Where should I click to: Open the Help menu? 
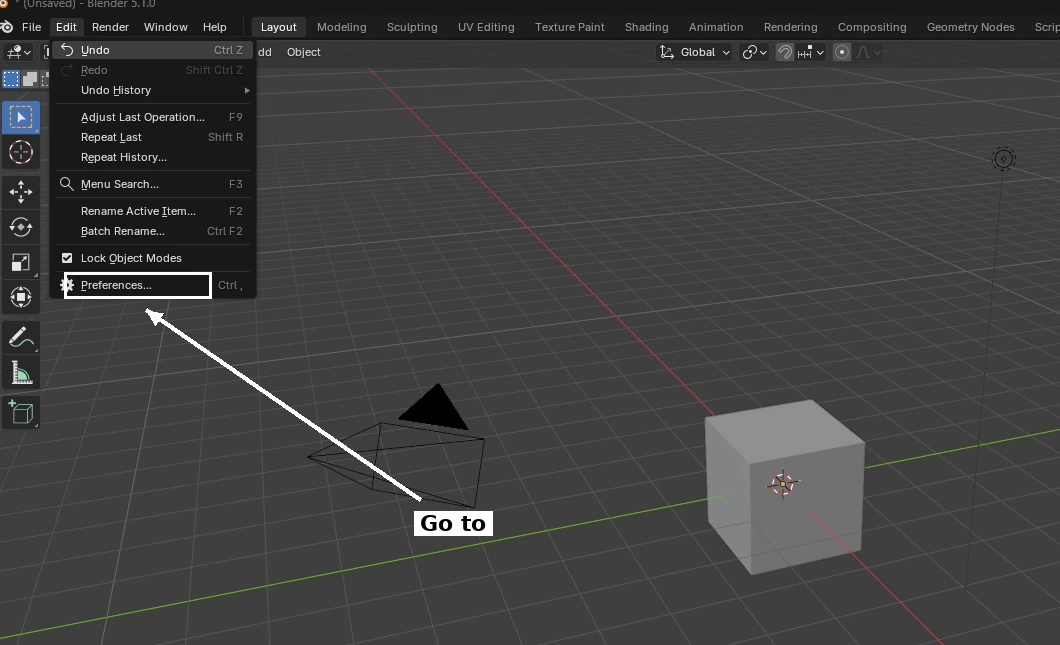click(x=214, y=27)
